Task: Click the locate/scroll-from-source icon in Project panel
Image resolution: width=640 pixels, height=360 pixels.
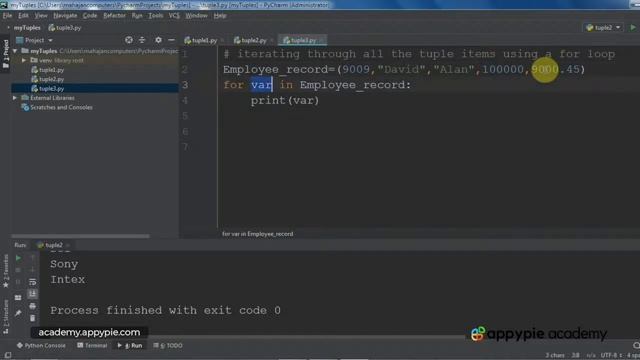Action: pos(129,40)
